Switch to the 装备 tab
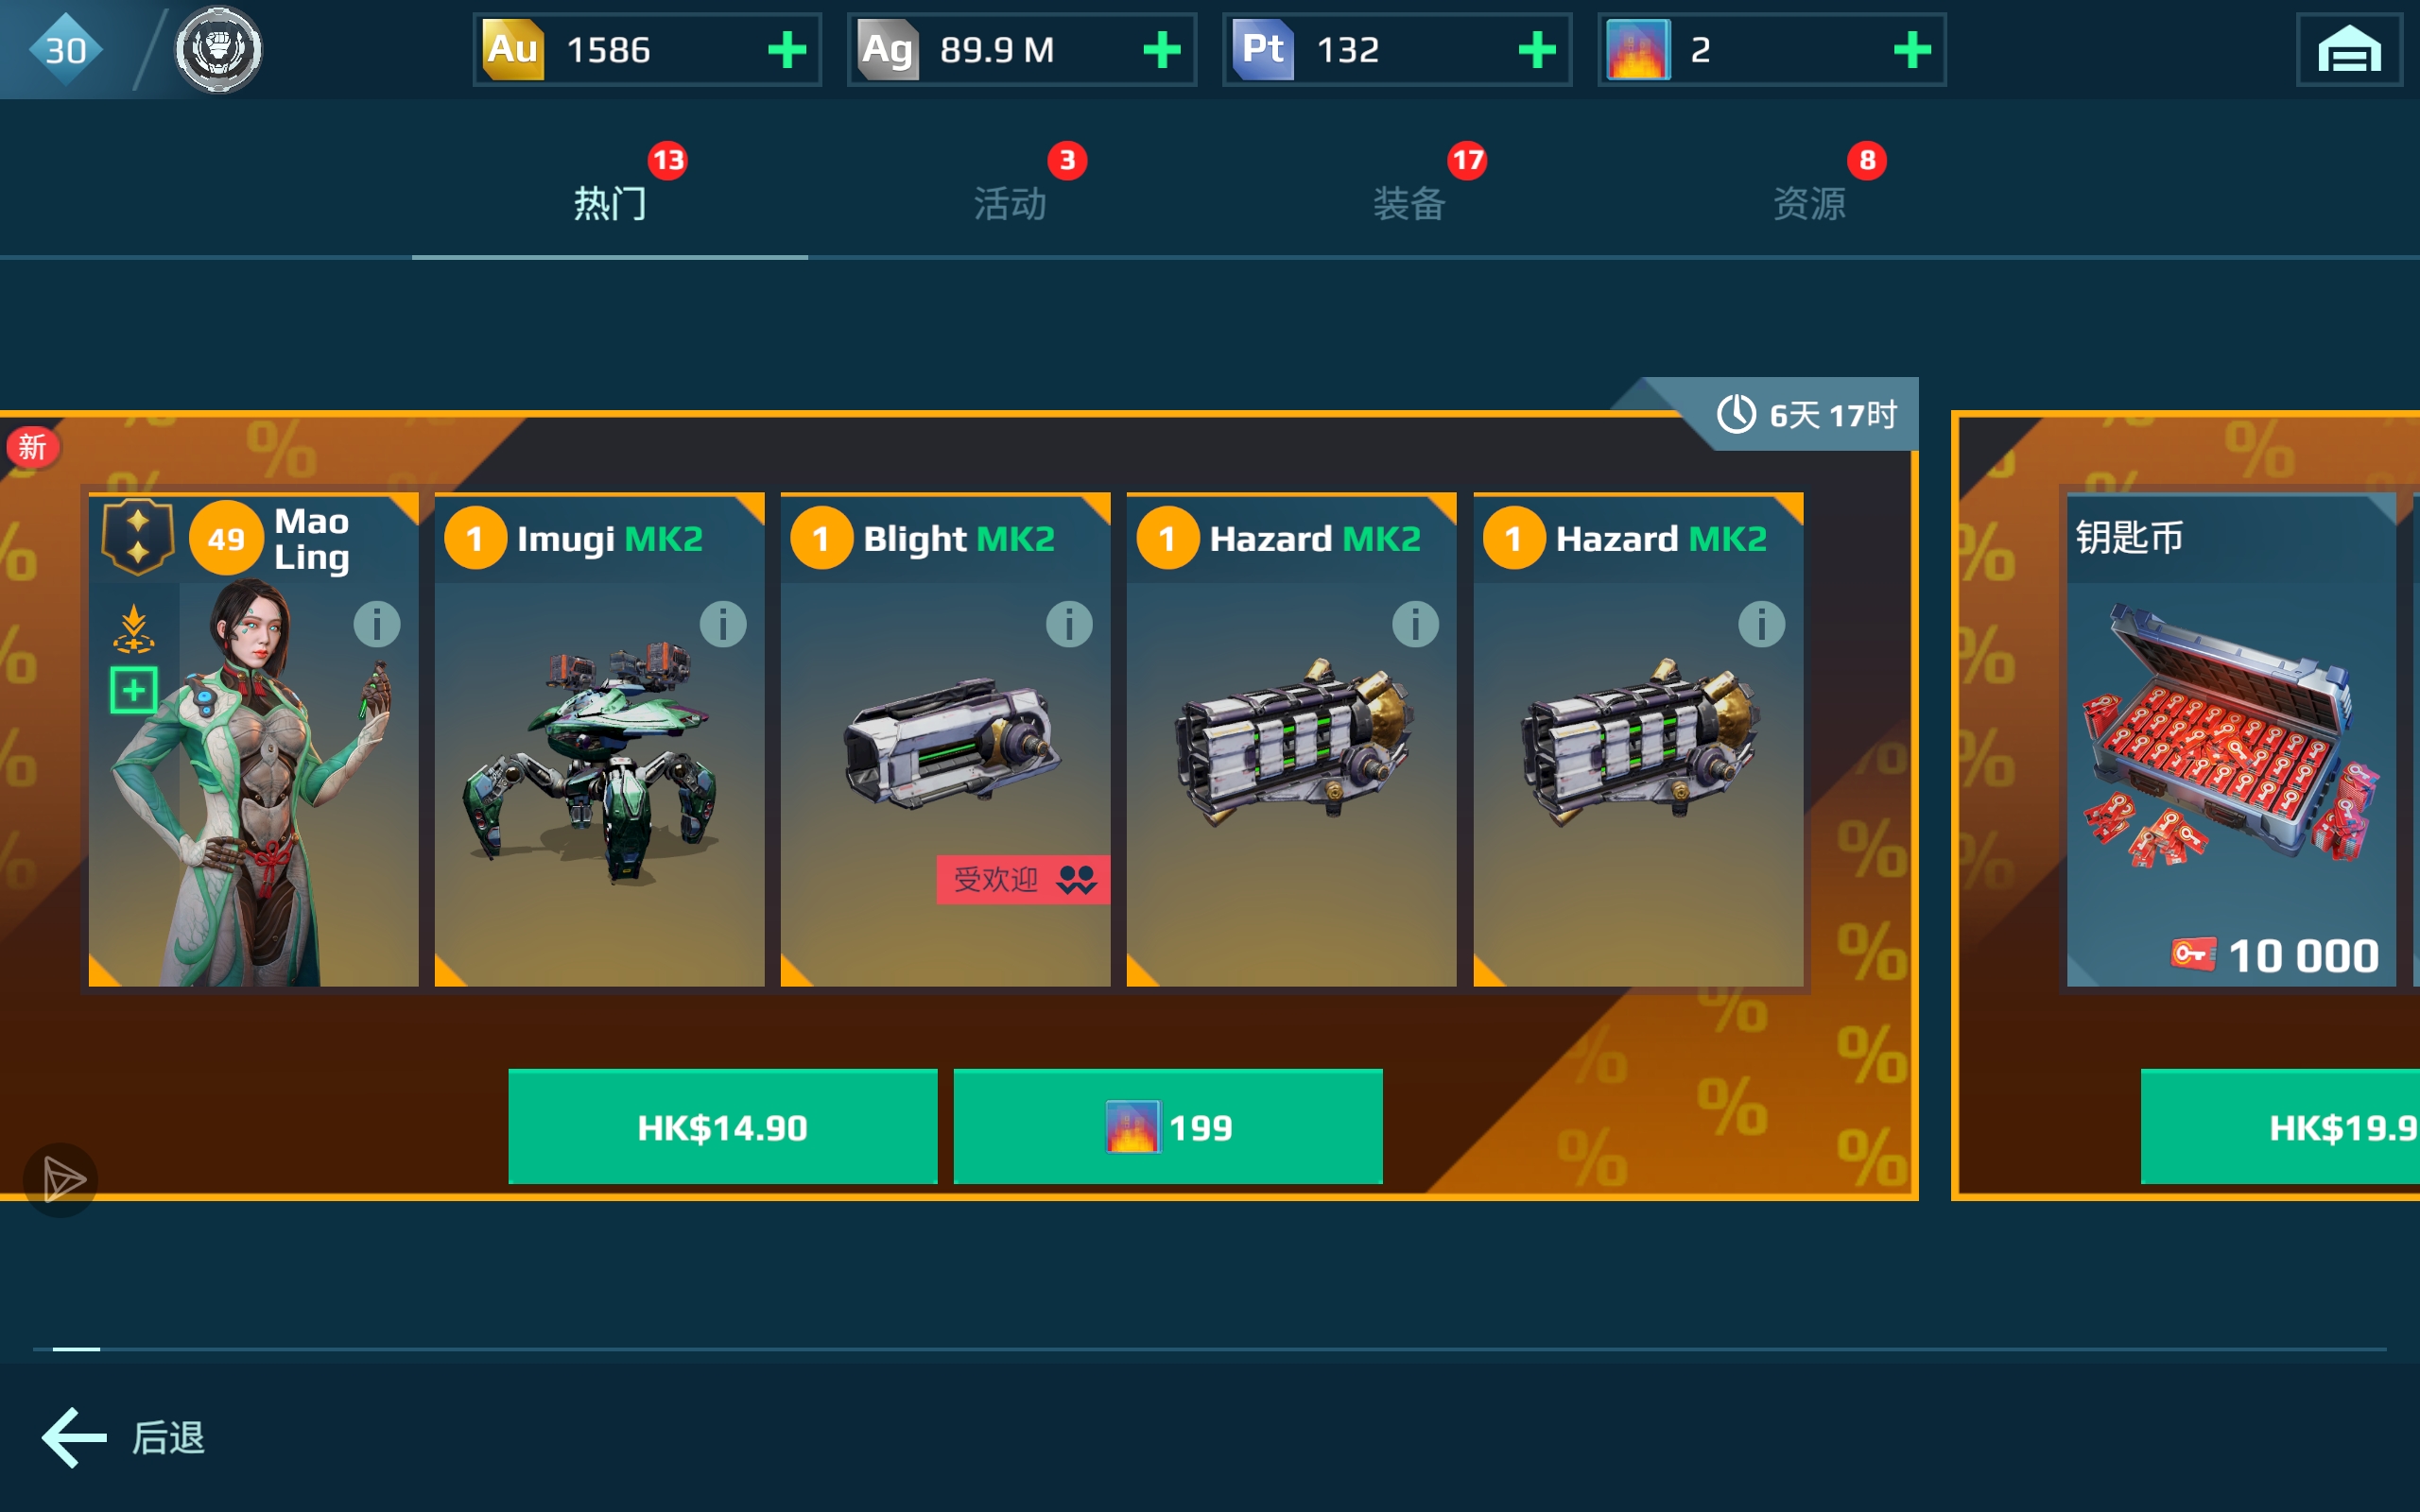The width and height of the screenshot is (2420, 1512). [x=1410, y=203]
